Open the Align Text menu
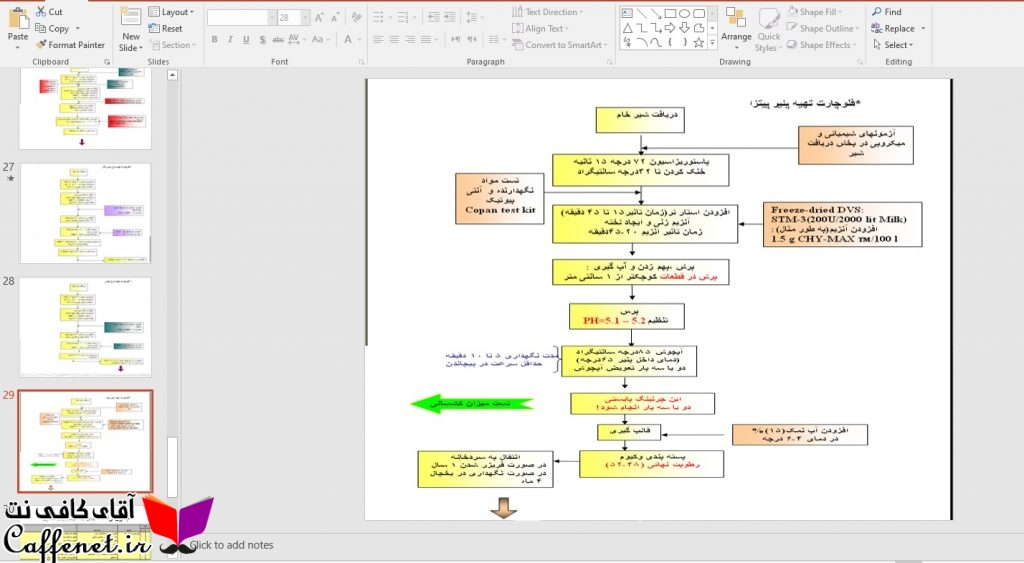The height and width of the screenshot is (563, 1024). point(539,29)
